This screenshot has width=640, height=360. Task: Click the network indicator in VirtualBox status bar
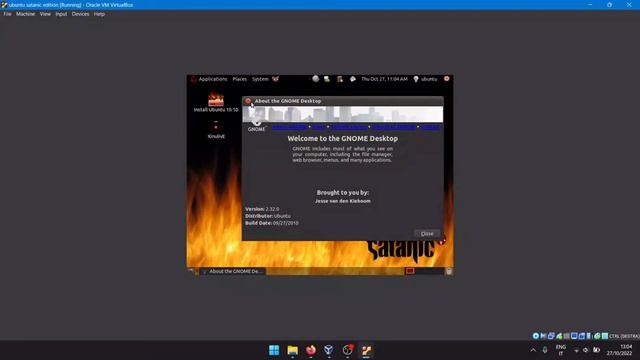[551, 336]
